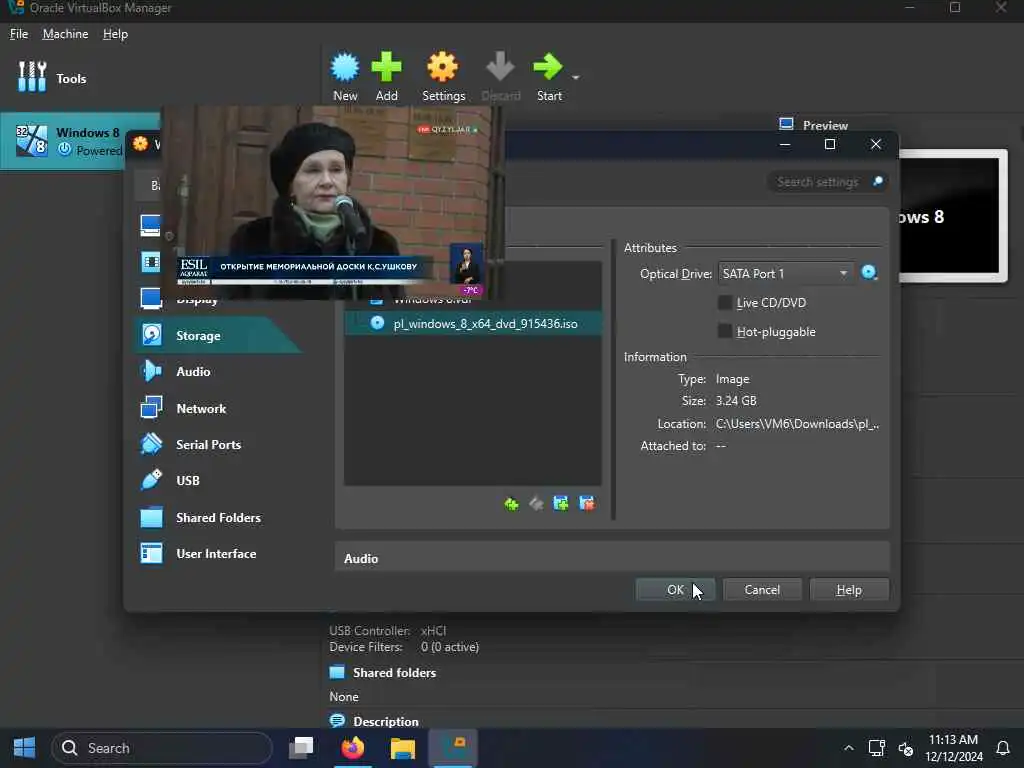The height and width of the screenshot is (768, 1024).
Task: Click the add controller icon below storage tree
Action: pyautogui.click(x=511, y=504)
